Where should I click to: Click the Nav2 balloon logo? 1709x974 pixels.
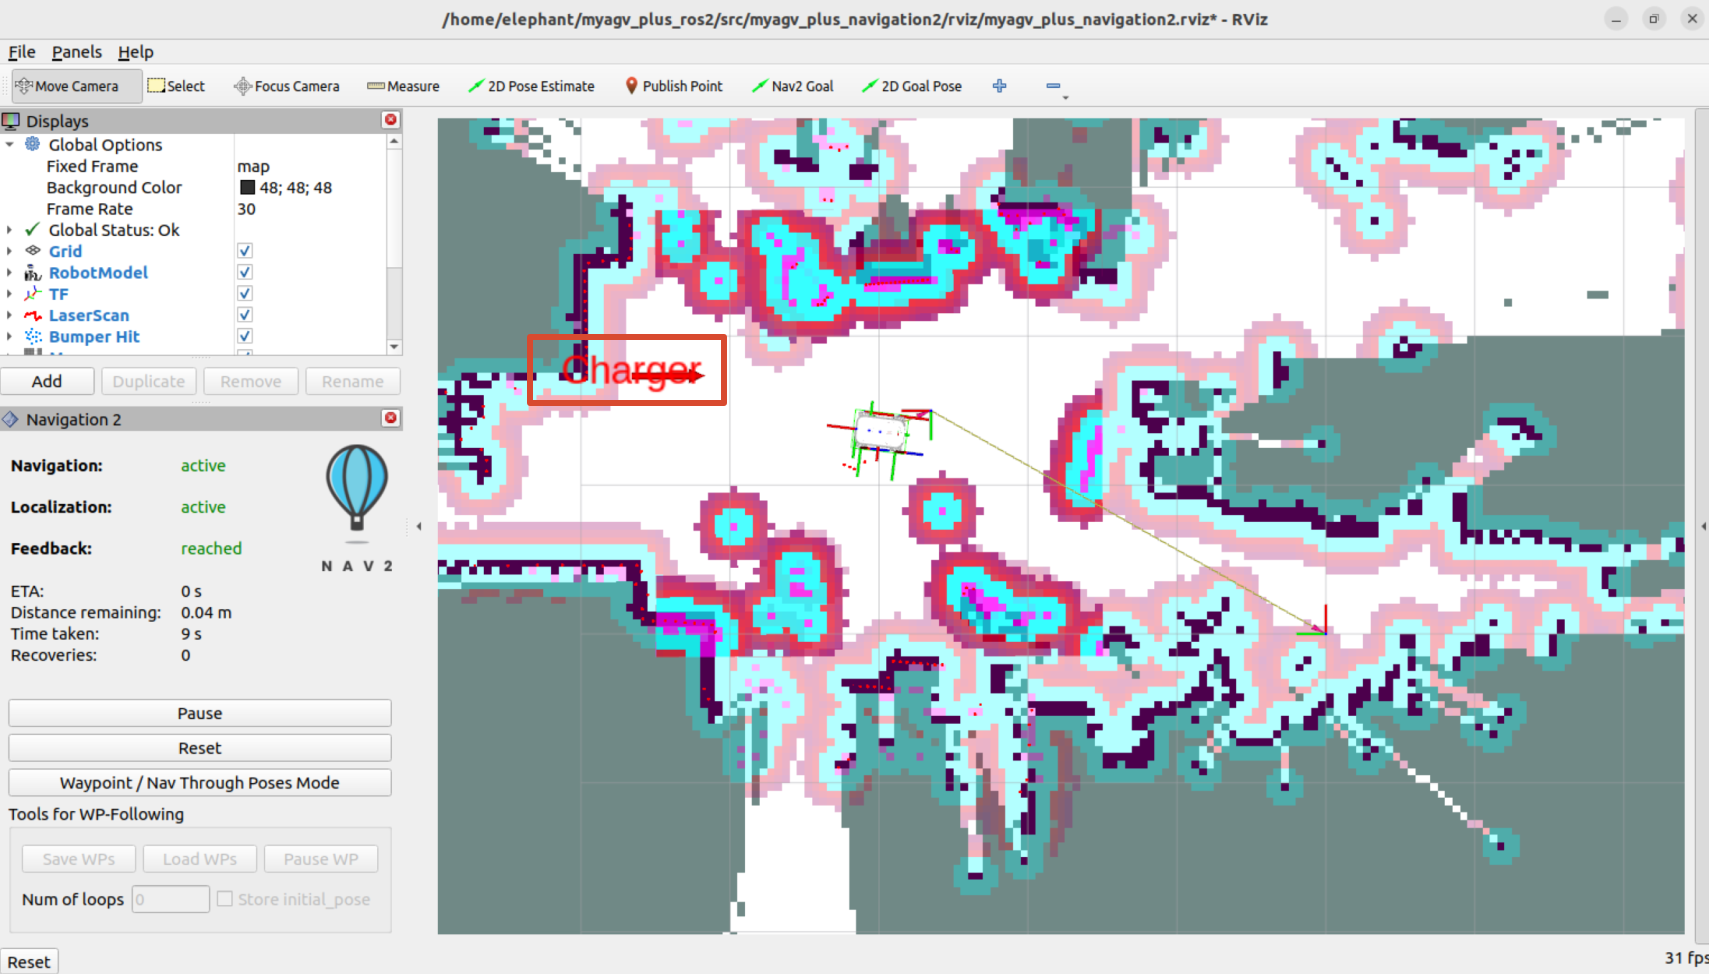click(x=357, y=488)
